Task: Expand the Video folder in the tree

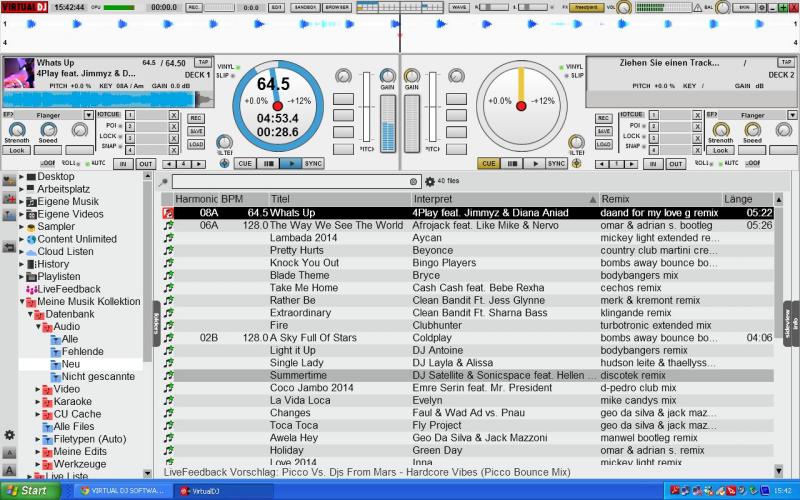Action: [38, 389]
